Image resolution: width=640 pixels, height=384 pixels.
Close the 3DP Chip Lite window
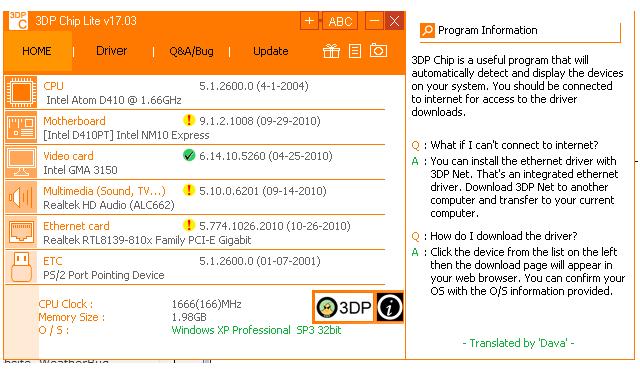click(394, 21)
